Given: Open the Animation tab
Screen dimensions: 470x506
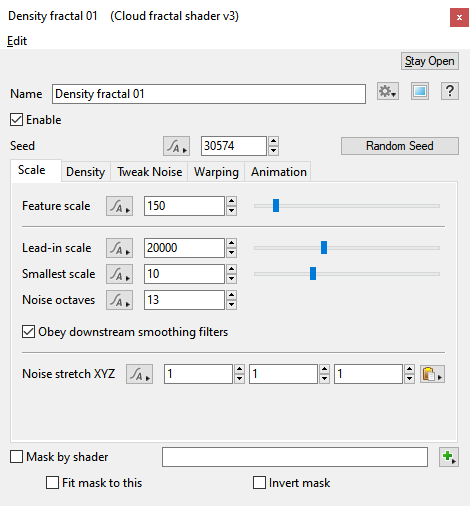Looking at the screenshot, I should pyautogui.click(x=279, y=172).
